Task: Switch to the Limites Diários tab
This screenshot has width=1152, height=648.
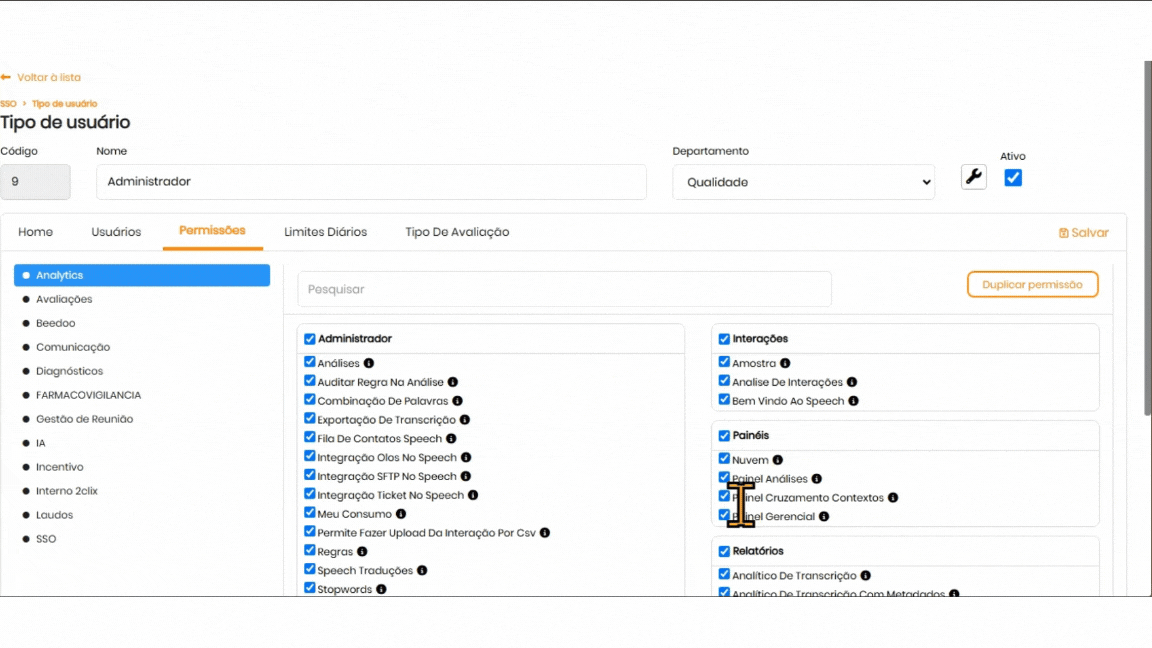Action: [325, 232]
